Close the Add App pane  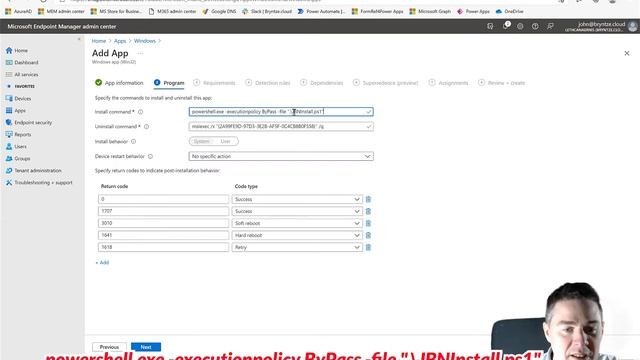click(x=627, y=53)
